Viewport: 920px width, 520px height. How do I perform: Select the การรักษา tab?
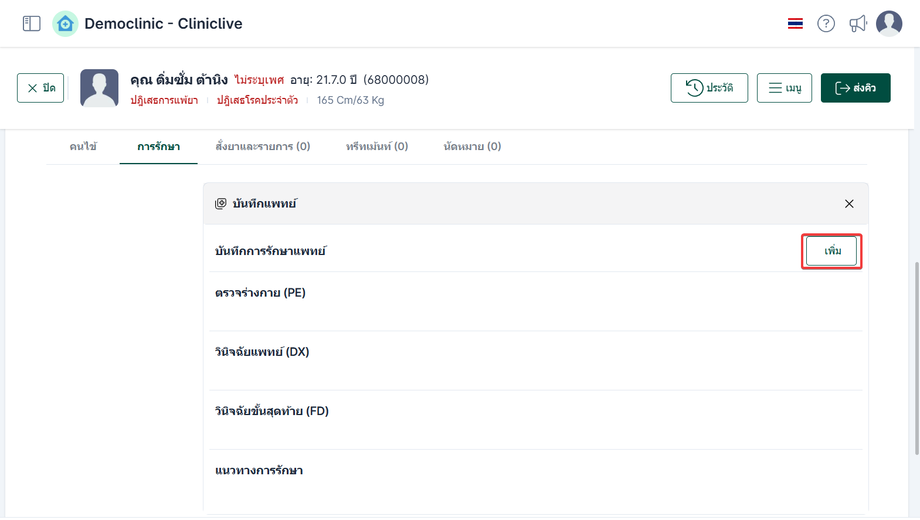pyautogui.click(x=158, y=146)
